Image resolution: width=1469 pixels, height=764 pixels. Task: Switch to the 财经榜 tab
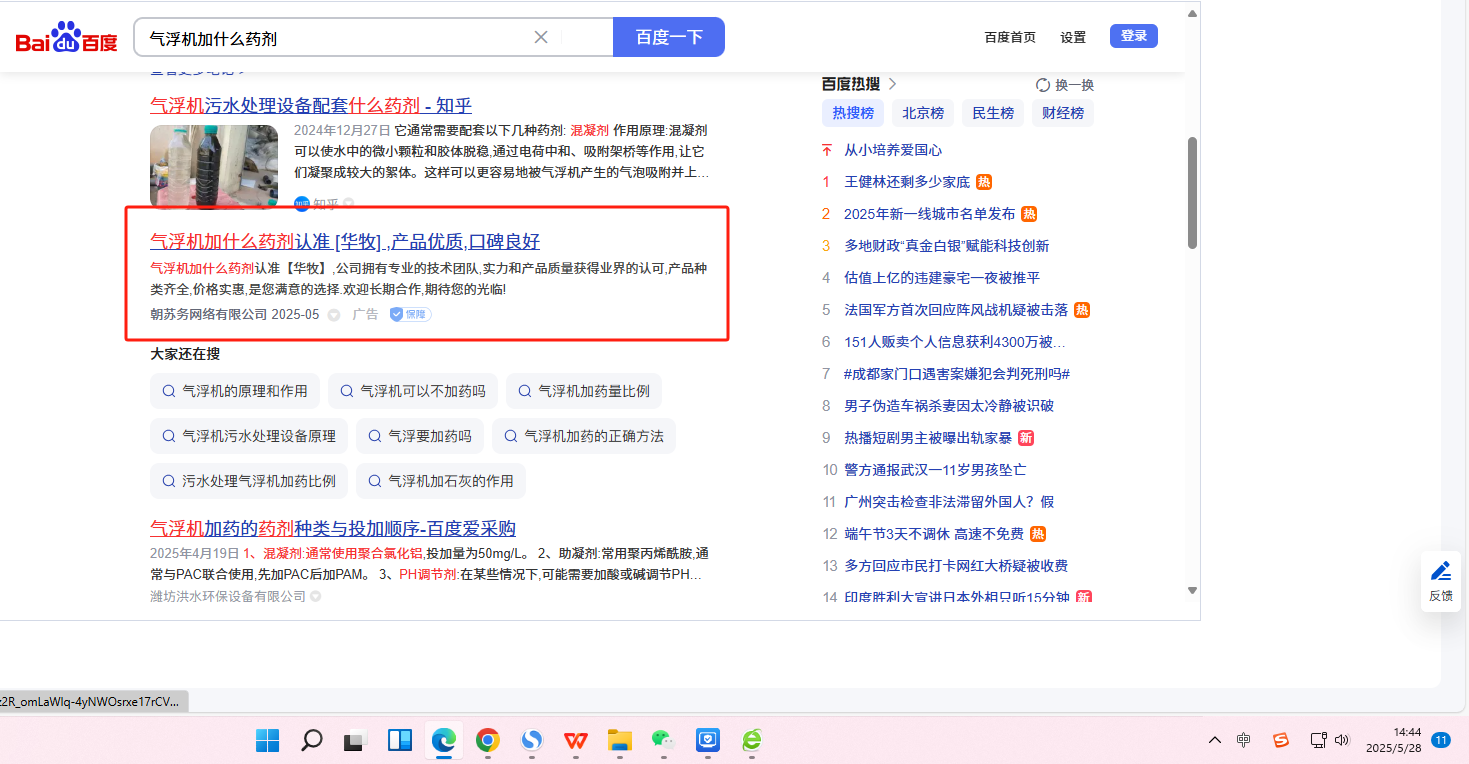point(1063,113)
